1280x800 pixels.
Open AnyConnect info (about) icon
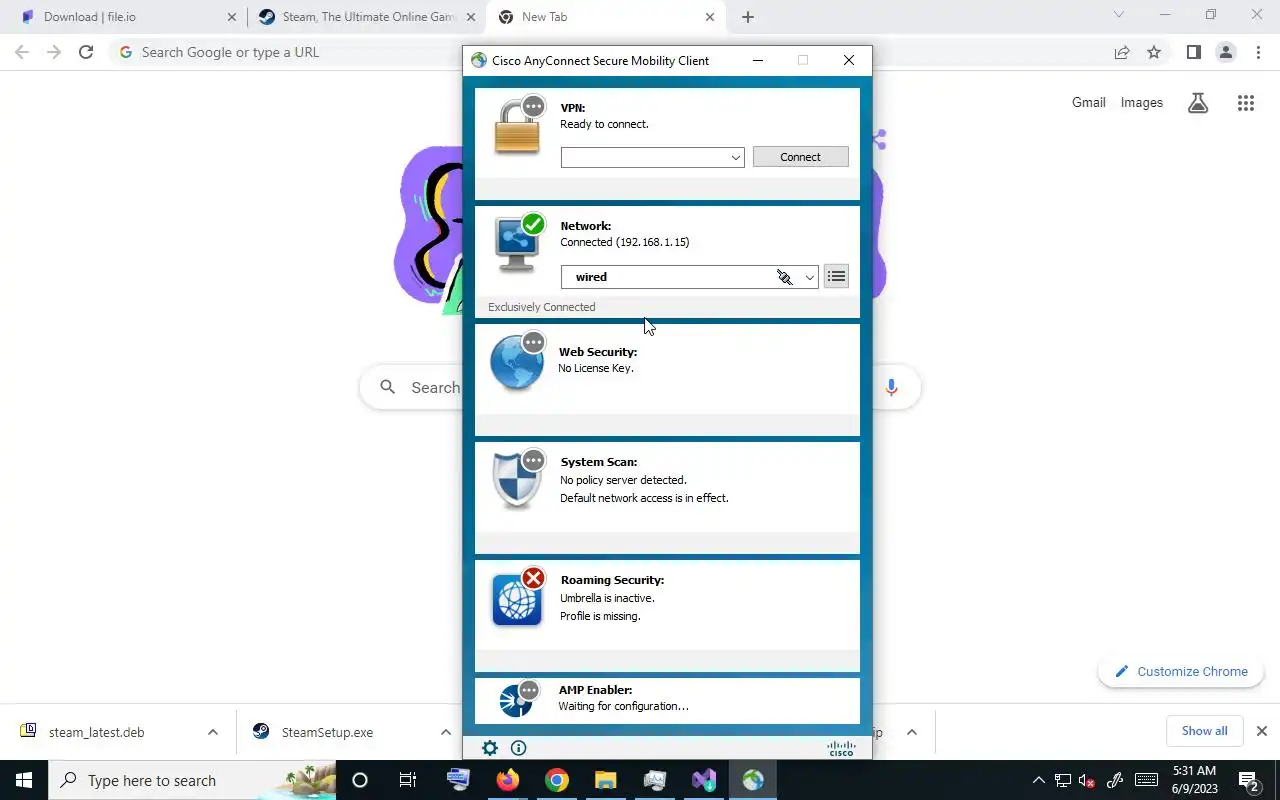518,748
